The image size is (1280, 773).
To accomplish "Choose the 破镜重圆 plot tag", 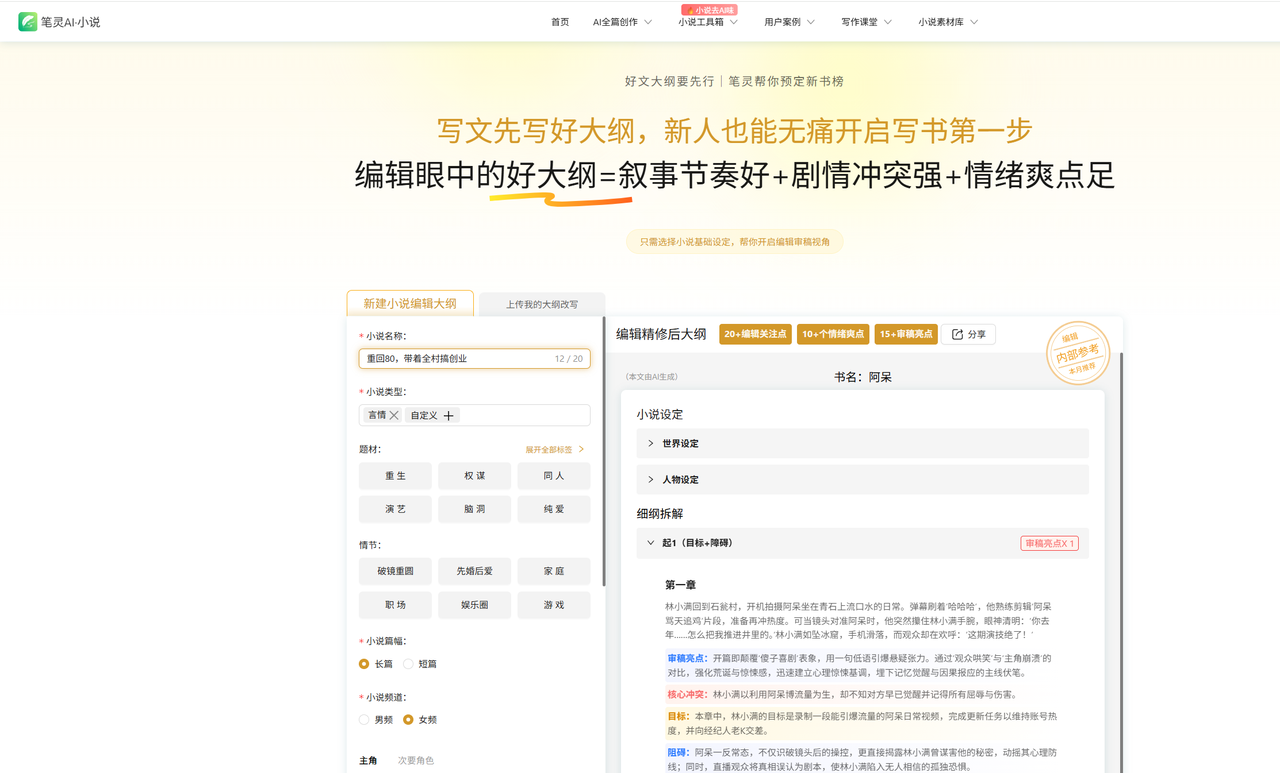I will click(395, 571).
